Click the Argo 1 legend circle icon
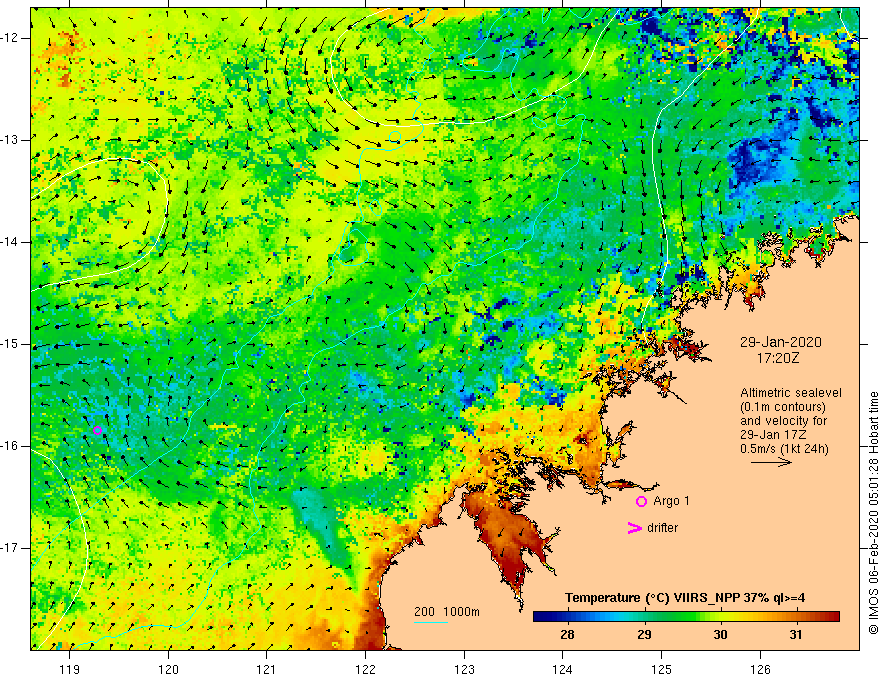Viewport: 880px width, 680px height. (x=641, y=502)
